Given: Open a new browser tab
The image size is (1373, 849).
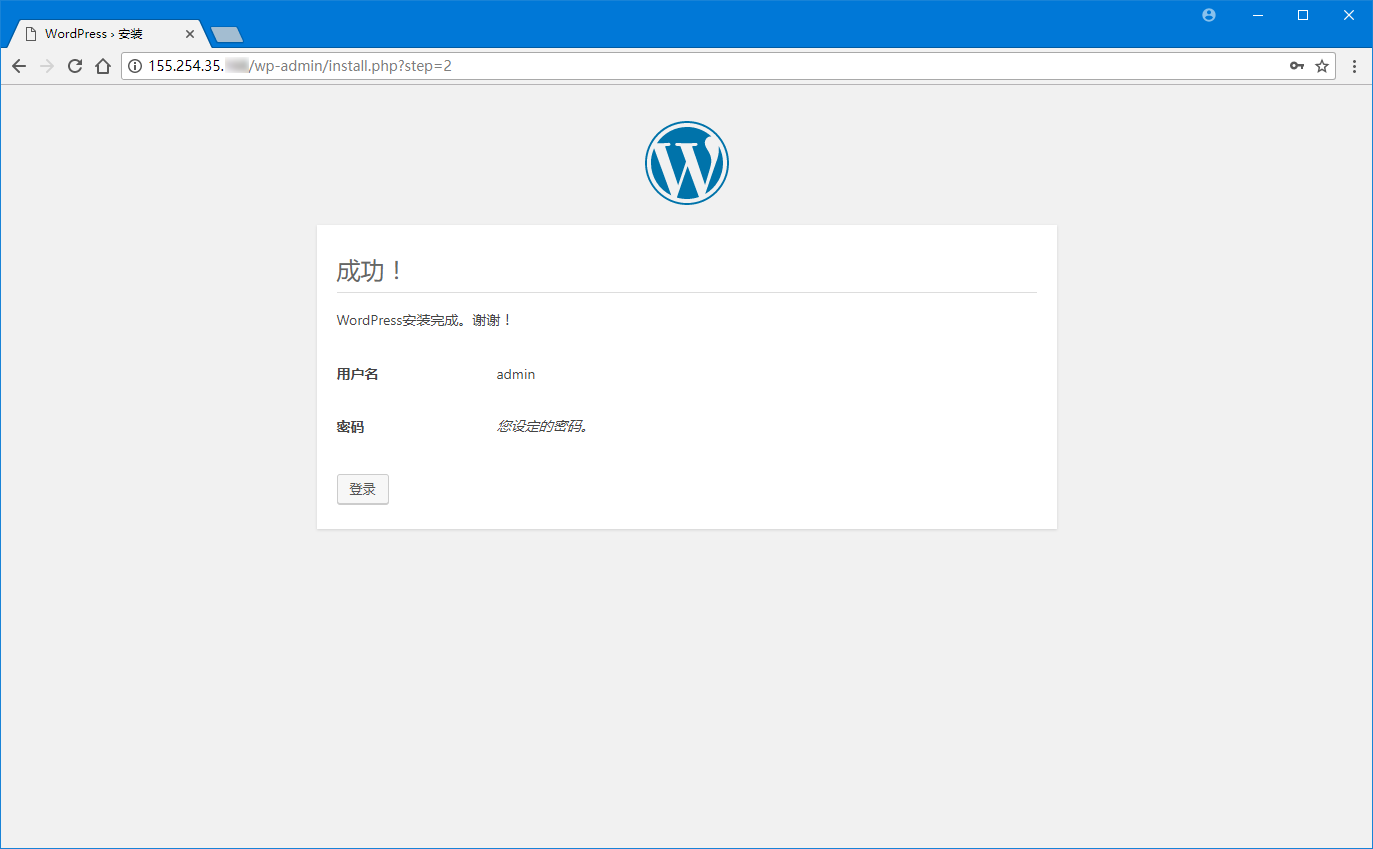Looking at the screenshot, I should click(227, 35).
